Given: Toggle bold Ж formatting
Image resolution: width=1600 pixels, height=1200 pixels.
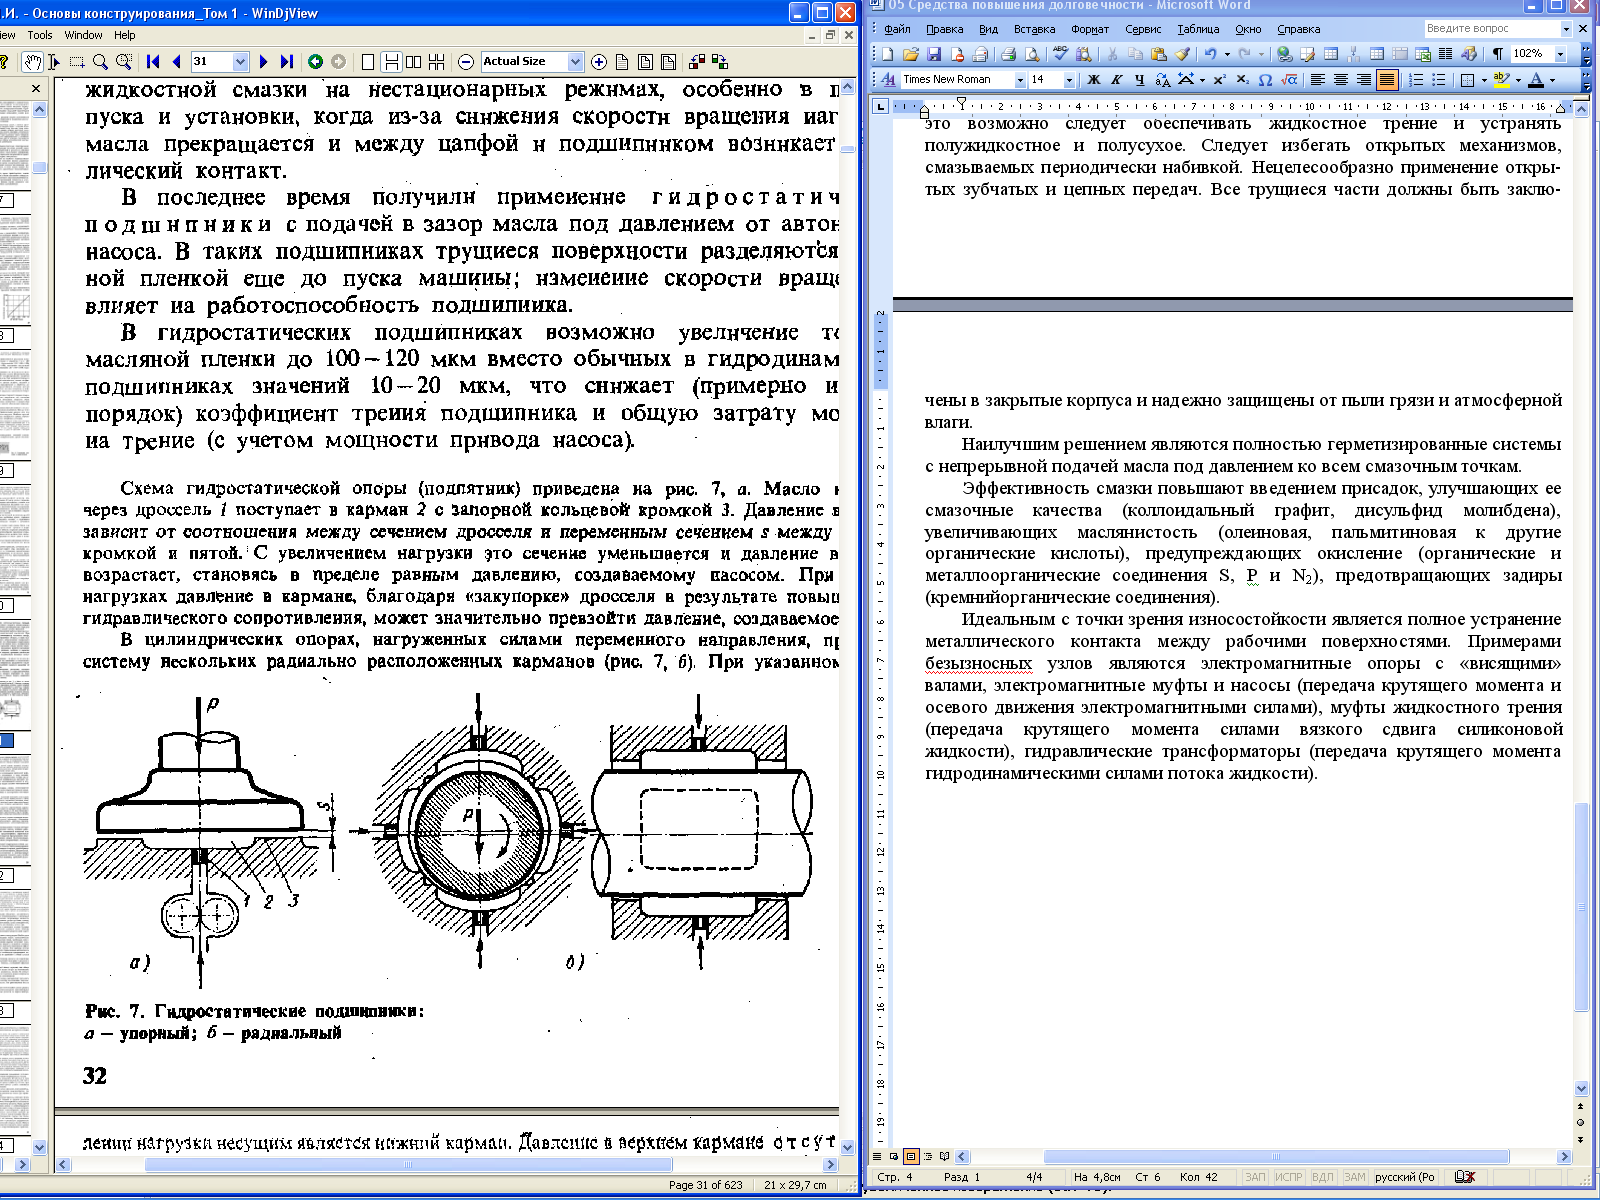Looking at the screenshot, I should click(x=1093, y=80).
